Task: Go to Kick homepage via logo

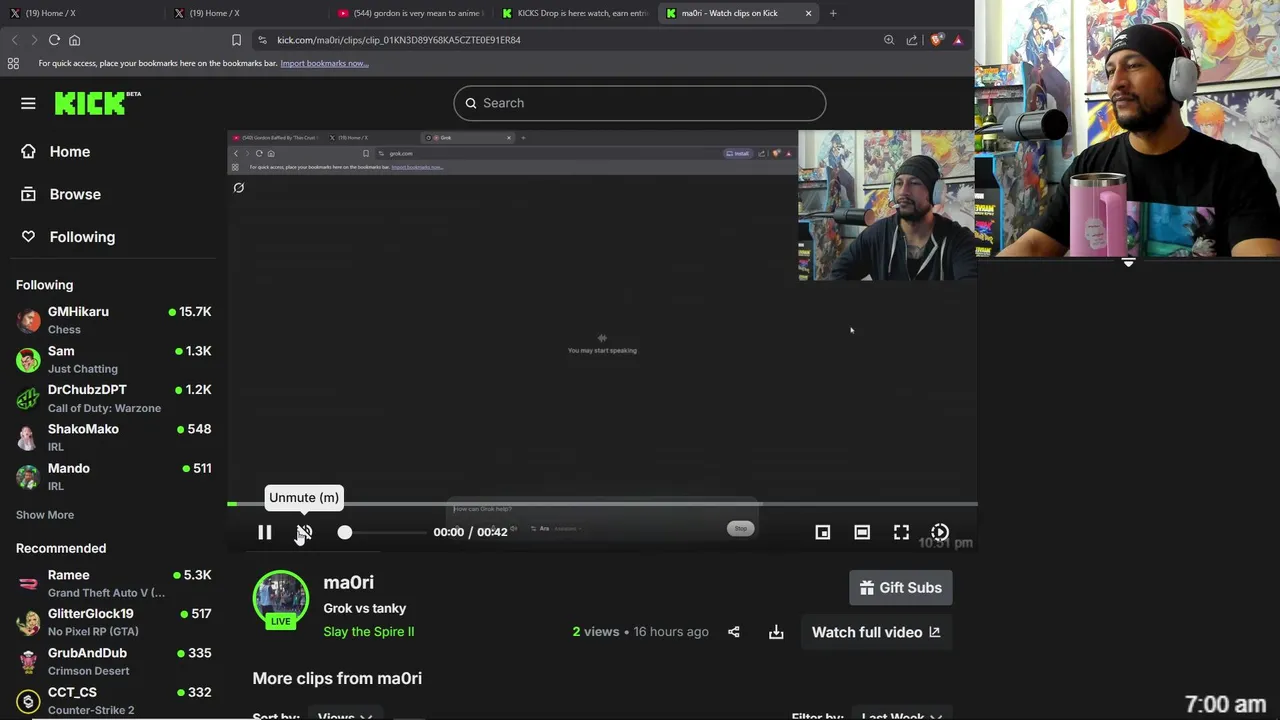Action: point(97,103)
